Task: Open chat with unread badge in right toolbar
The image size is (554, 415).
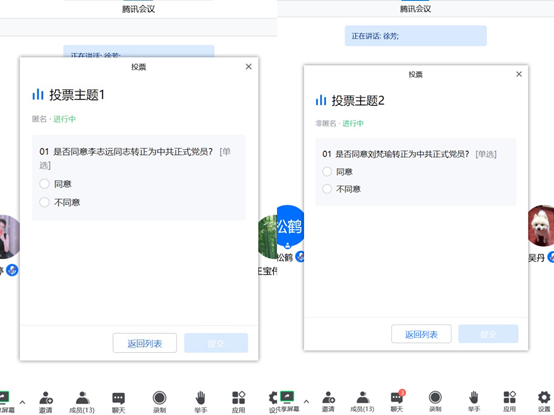Action: [x=397, y=401]
